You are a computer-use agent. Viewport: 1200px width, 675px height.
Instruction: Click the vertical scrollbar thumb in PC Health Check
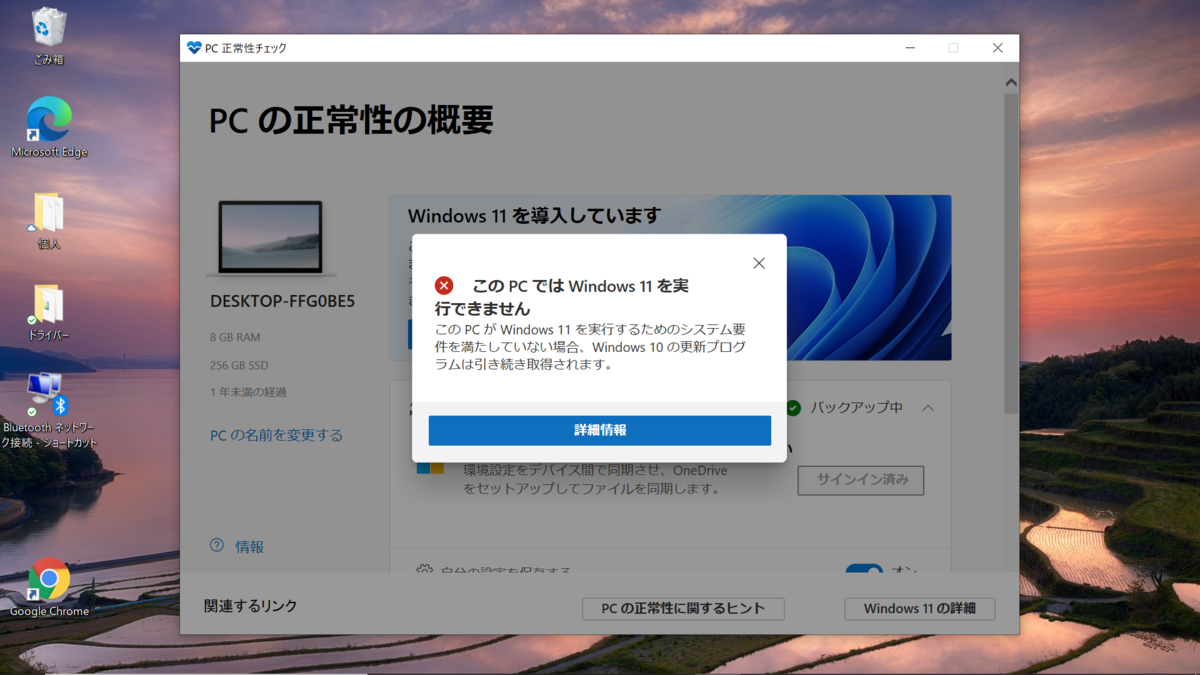click(x=1011, y=253)
